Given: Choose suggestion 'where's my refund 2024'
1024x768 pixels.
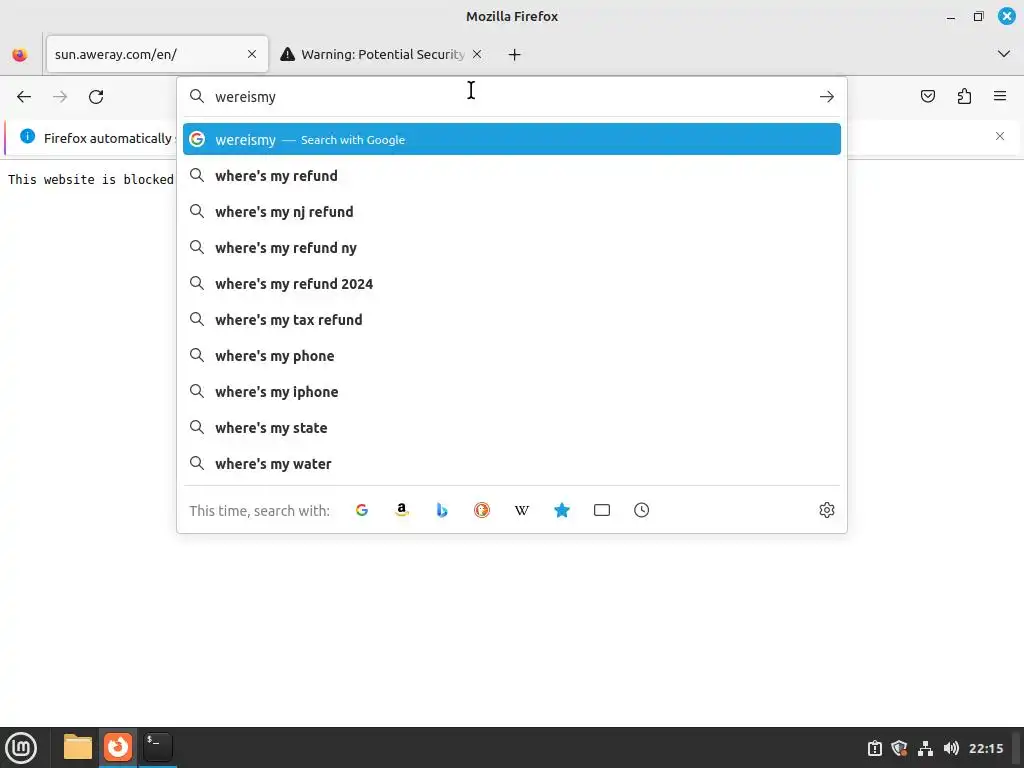Looking at the screenshot, I should tap(512, 283).
